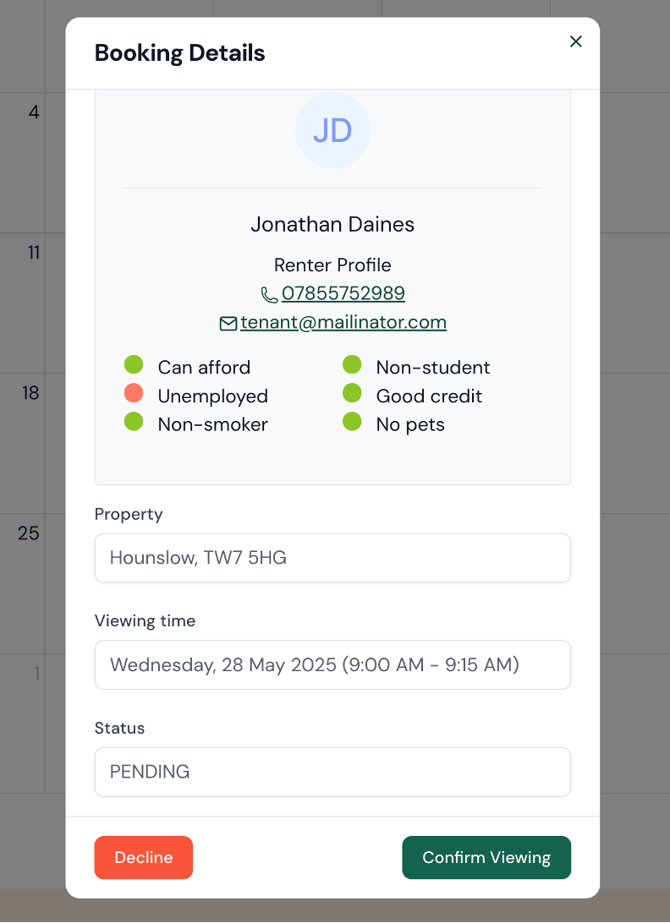
Task: Click the JD avatar circle
Action: click(332, 131)
